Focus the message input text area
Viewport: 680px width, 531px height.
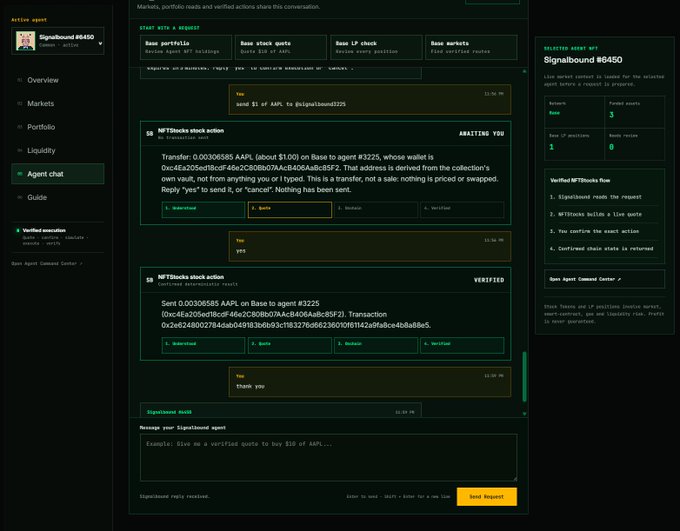pyautogui.click(x=328, y=458)
